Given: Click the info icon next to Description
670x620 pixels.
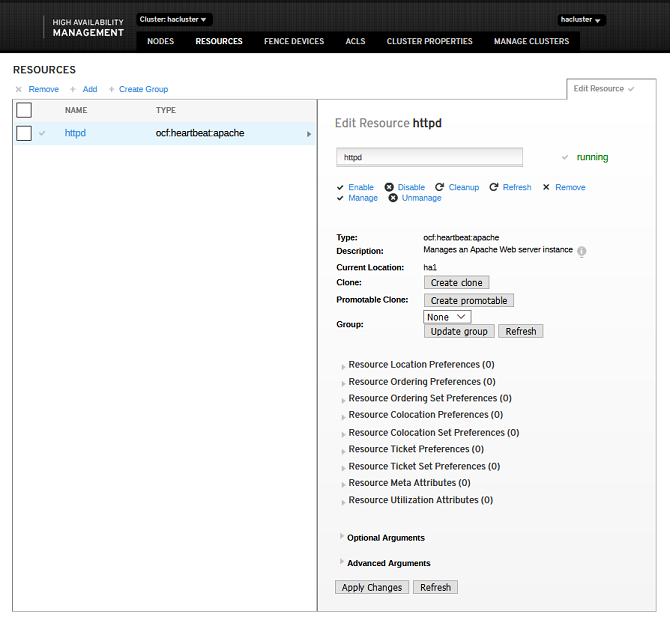Looking at the screenshot, I should click(581, 252).
